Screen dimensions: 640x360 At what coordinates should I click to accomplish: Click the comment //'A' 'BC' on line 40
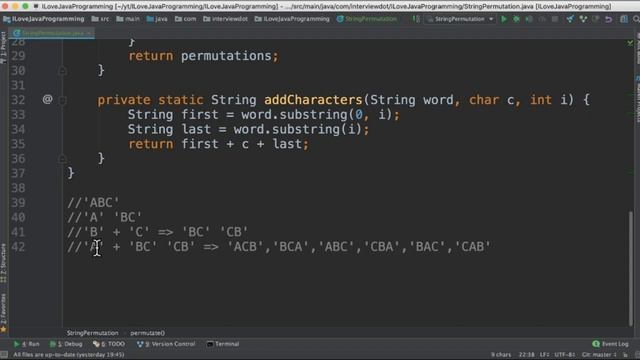[x=104, y=218]
